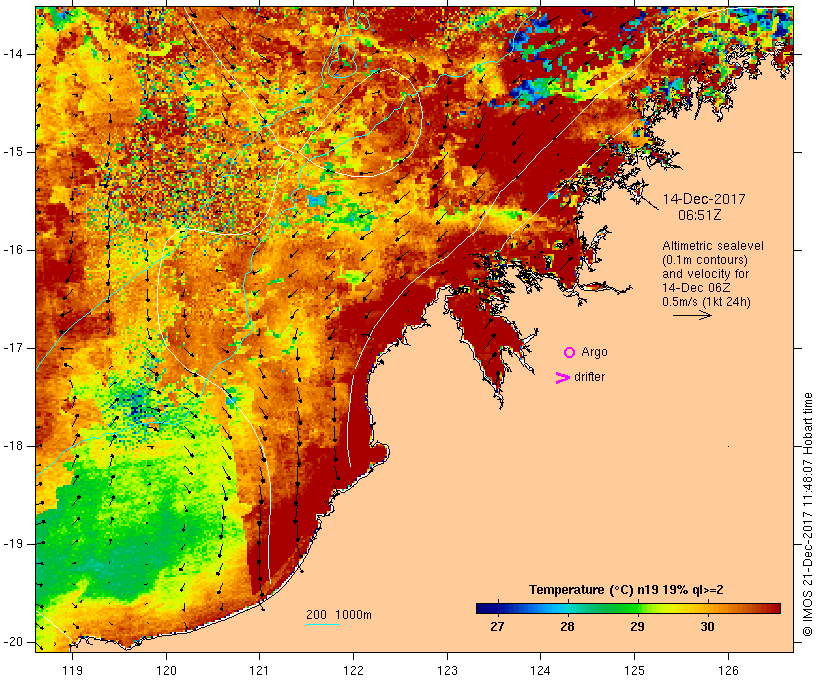The image size is (820, 680).
Task: Click the vertical IMOS copyright timestamp text
Action: click(x=808, y=514)
